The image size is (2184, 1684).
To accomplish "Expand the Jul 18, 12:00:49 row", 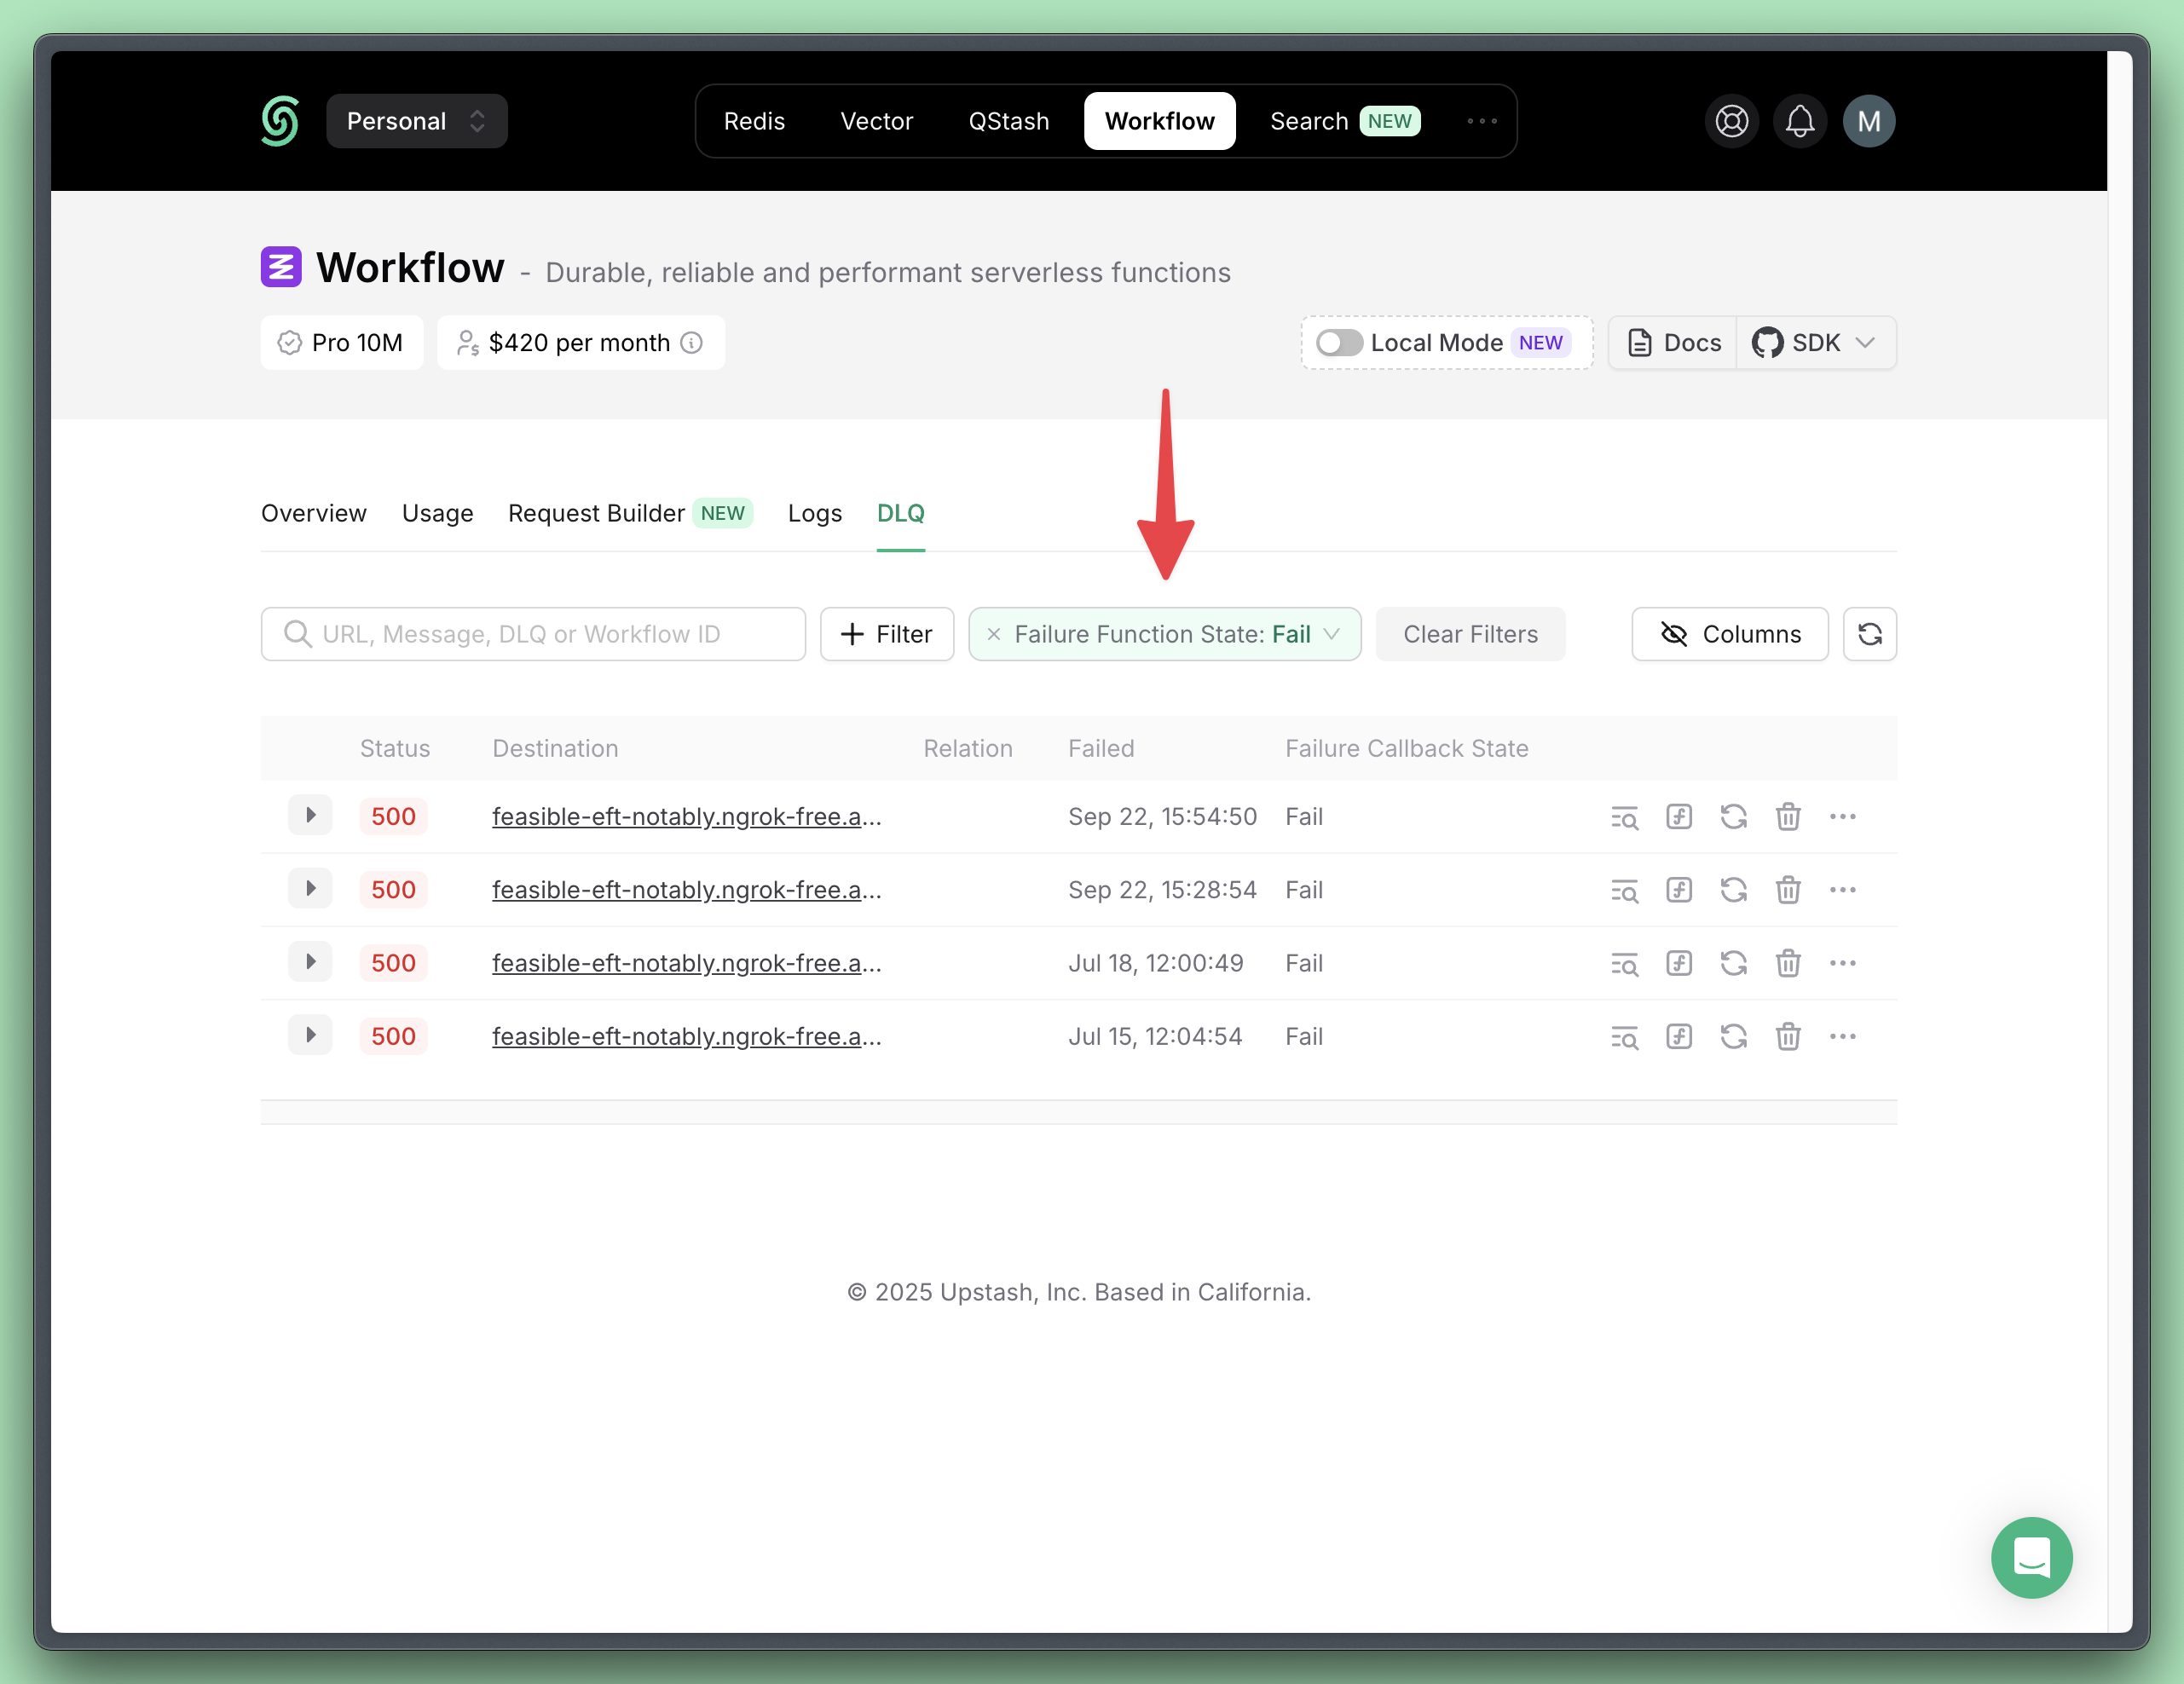I will pos(310,962).
